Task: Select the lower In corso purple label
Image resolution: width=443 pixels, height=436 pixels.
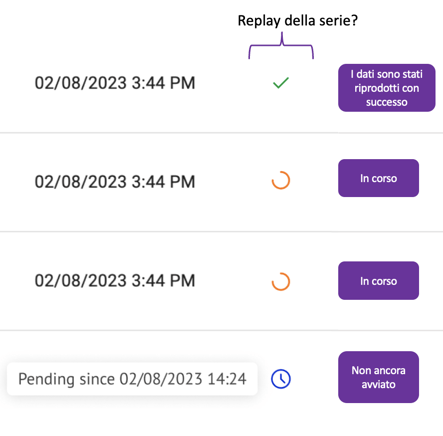Action: pos(378,281)
